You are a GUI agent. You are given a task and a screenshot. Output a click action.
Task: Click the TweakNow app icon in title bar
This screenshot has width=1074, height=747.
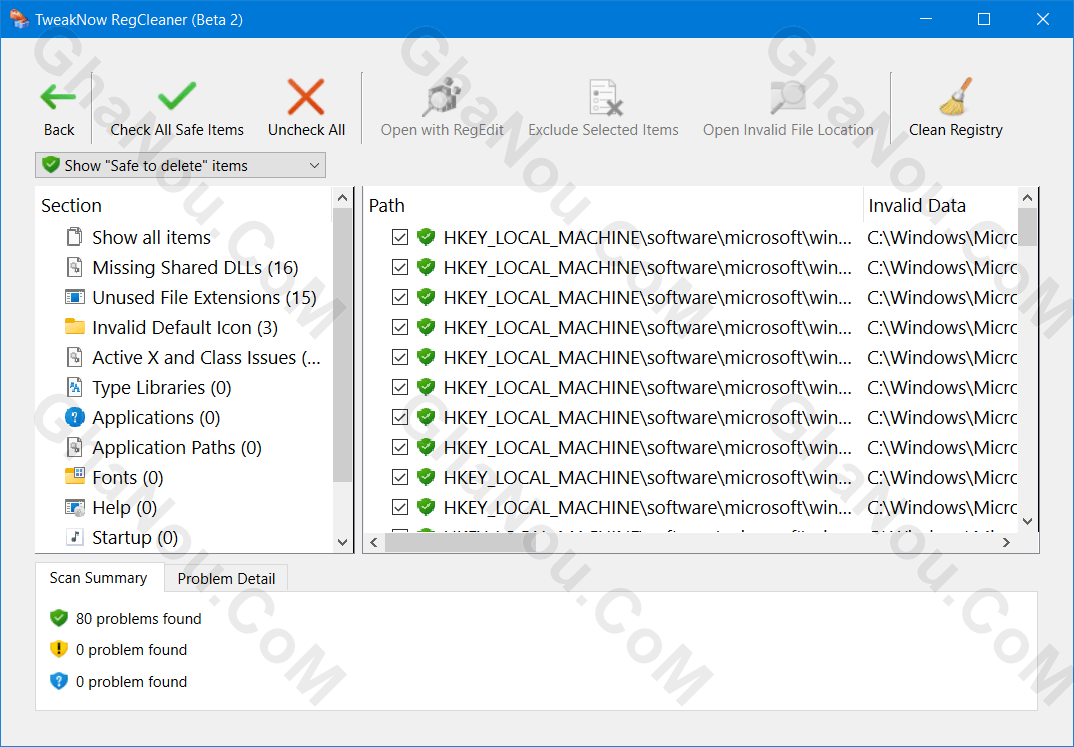click(18, 18)
